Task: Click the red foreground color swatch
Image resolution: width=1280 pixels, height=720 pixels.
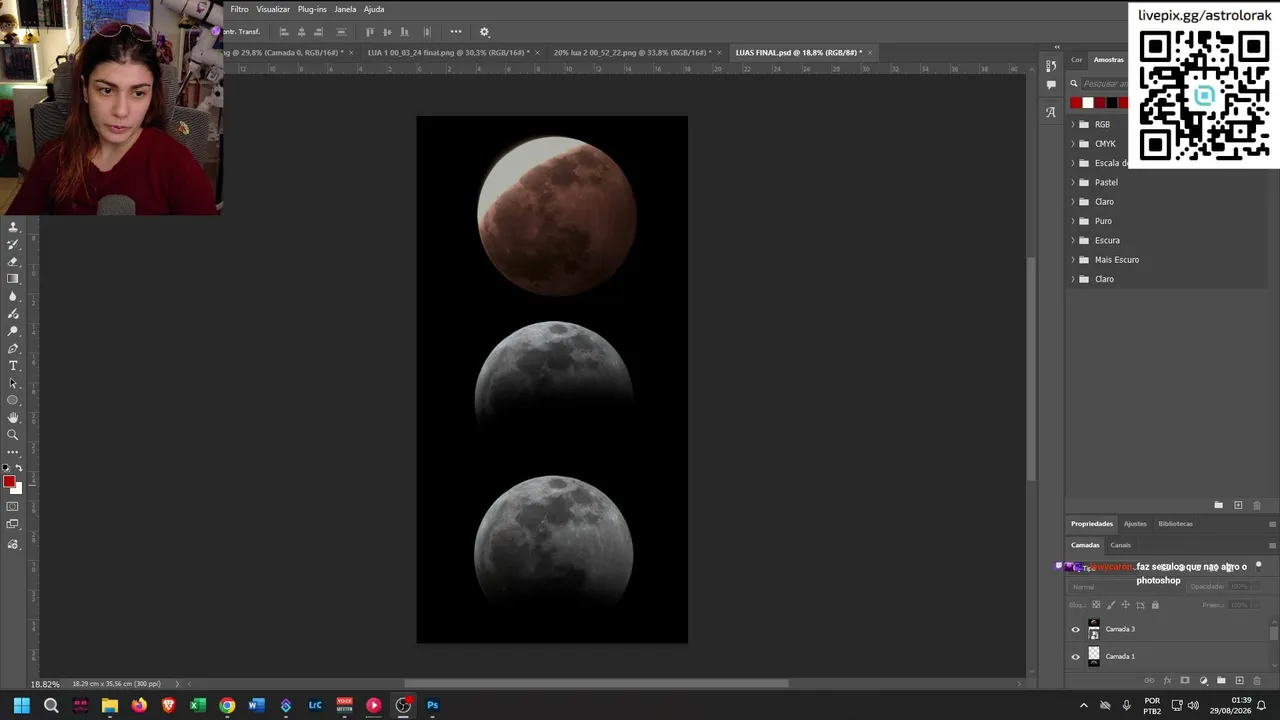Action: pyautogui.click(x=9, y=482)
